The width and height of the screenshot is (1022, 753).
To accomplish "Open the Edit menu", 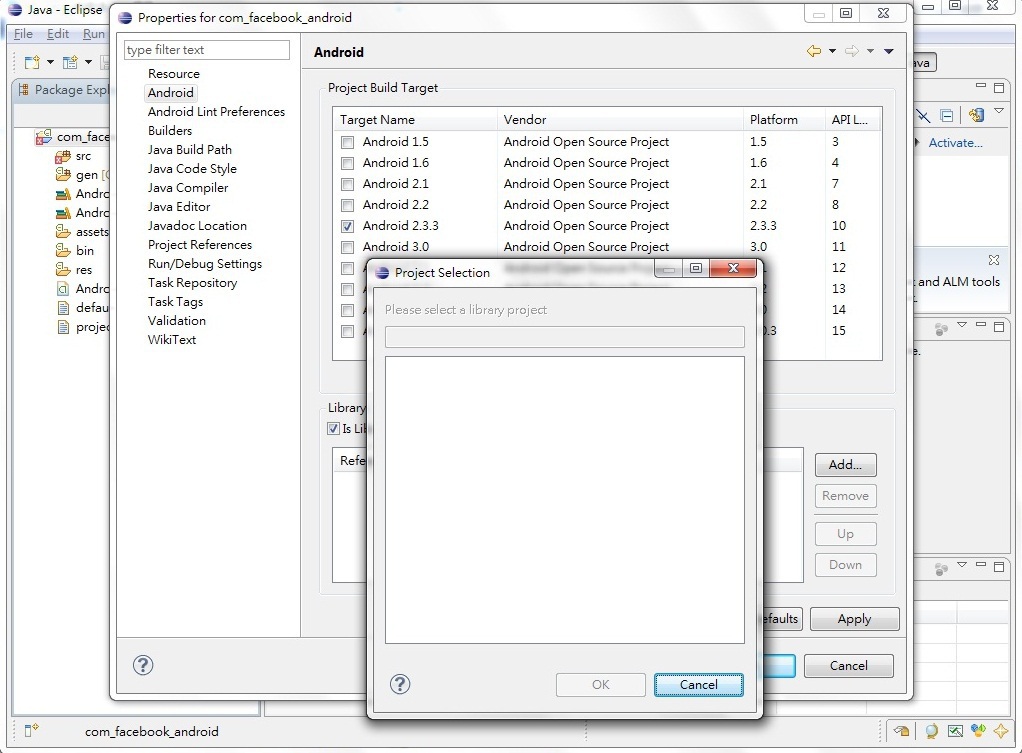I will tap(58, 34).
